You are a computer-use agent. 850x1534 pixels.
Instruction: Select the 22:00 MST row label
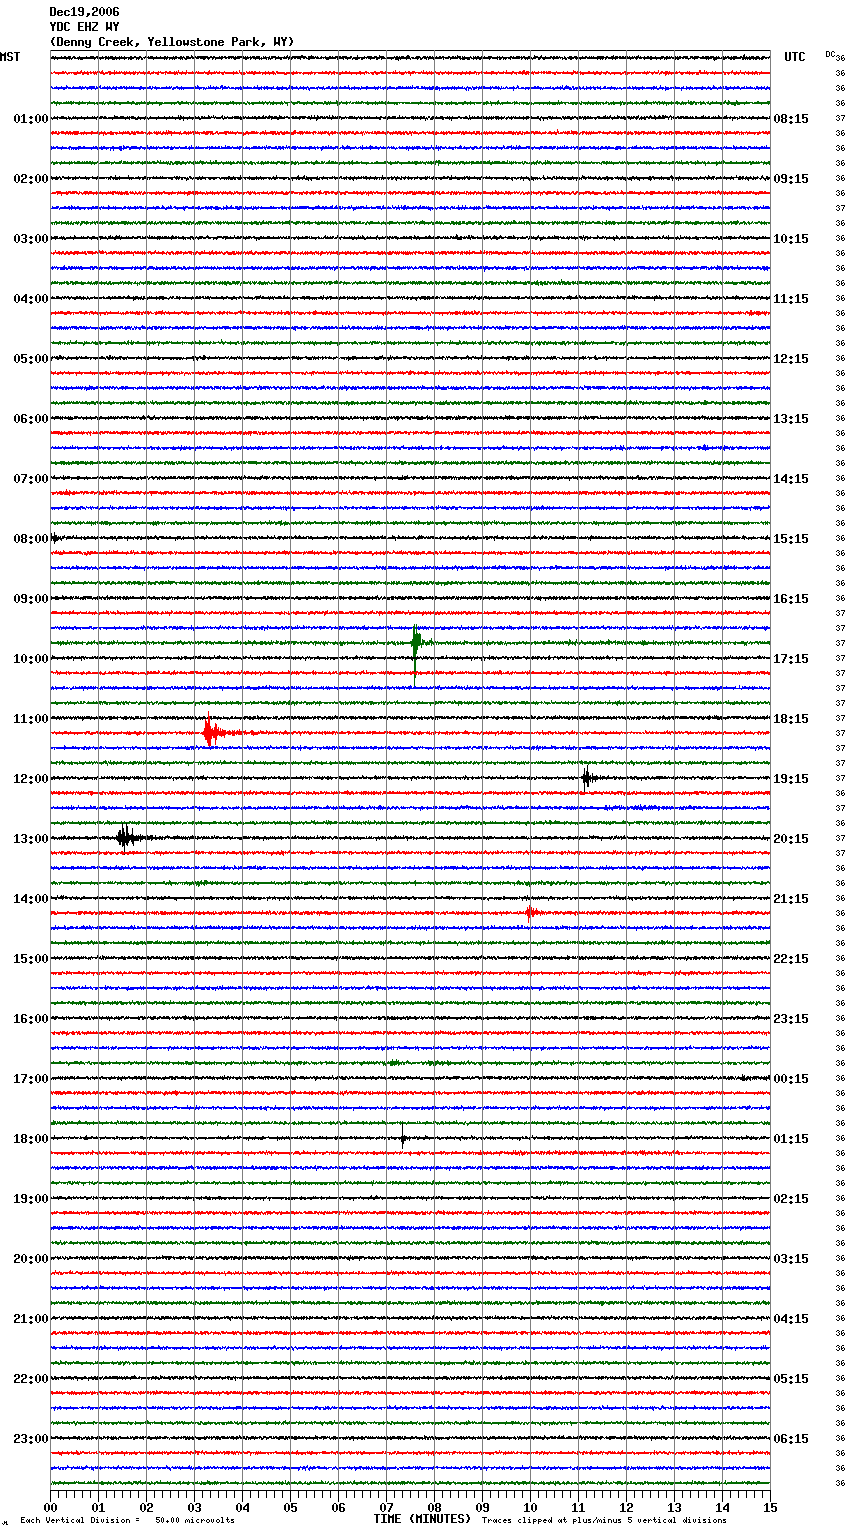point(31,1379)
